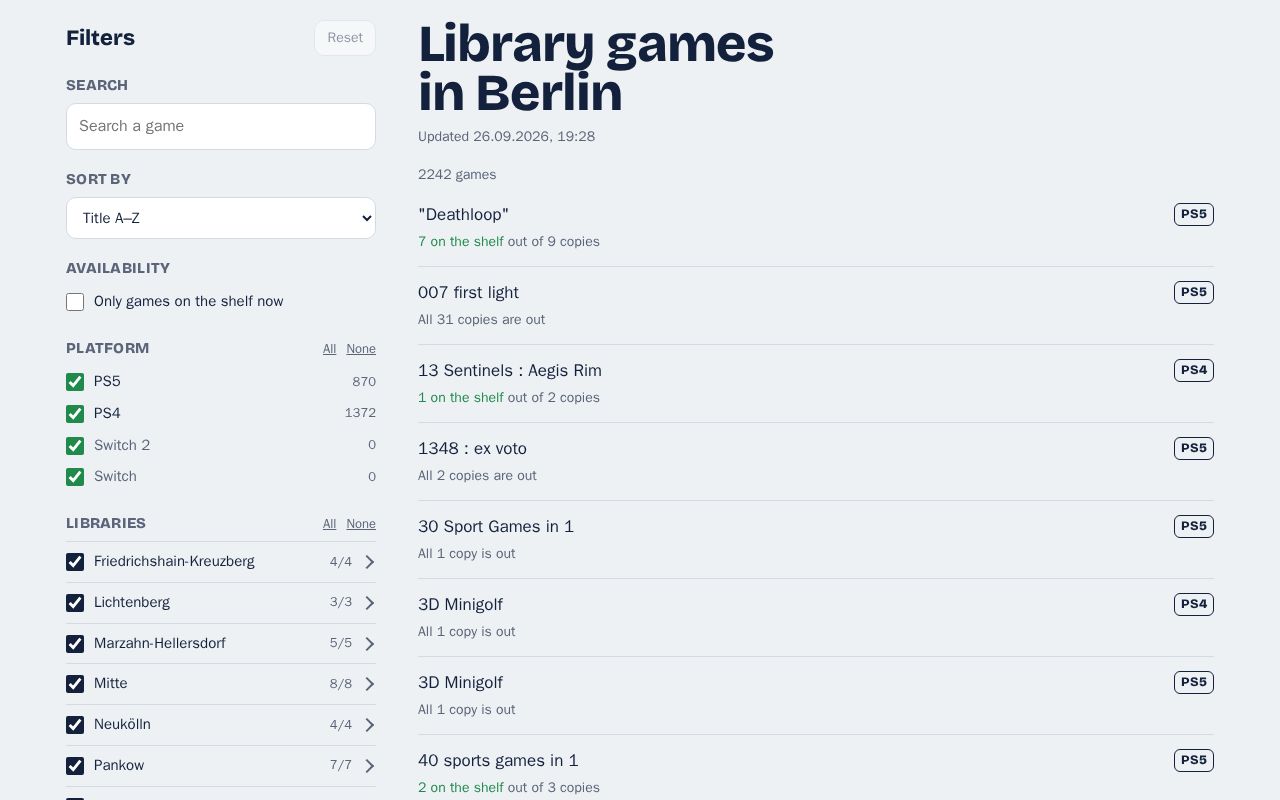1280x800 pixels.
Task: Select All platforms link
Action: pyautogui.click(x=329, y=349)
